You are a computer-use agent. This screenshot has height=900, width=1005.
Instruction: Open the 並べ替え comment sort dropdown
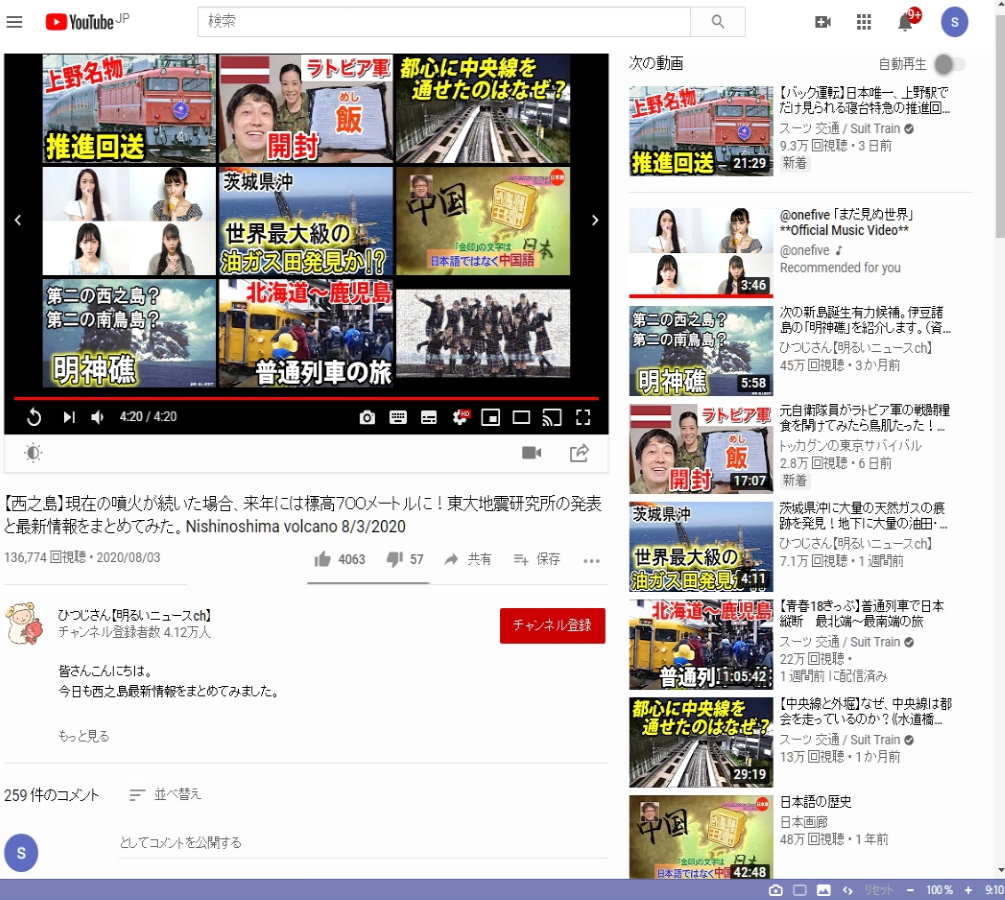click(166, 794)
